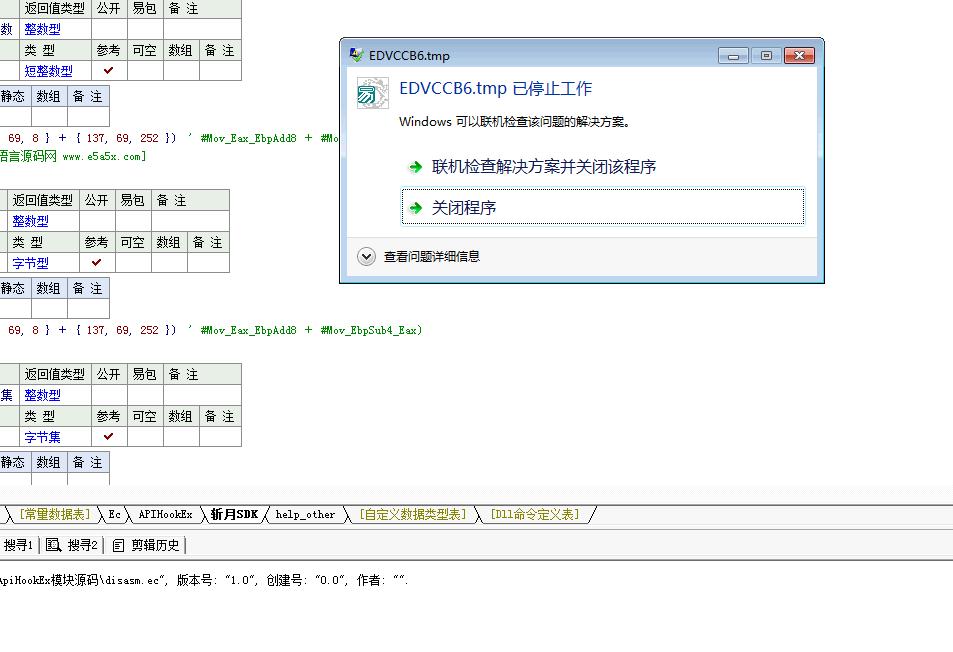953x652 pixels.
Task: Click the heading 'EDVCCB6.tmp 已停止工作'
Action: pyautogui.click(x=495, y=89)
